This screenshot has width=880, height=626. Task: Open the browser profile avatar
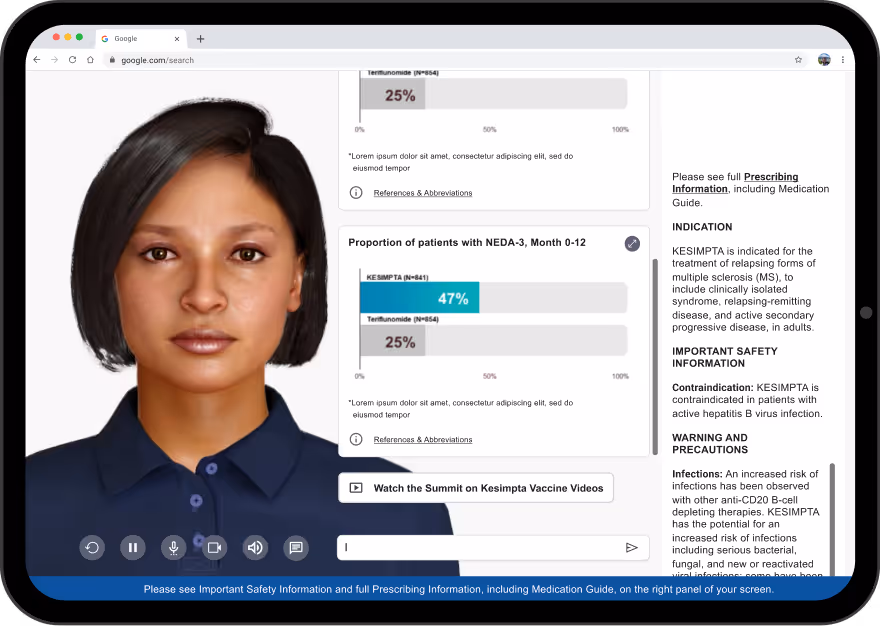pyautogui.click(x=824, y=60)
